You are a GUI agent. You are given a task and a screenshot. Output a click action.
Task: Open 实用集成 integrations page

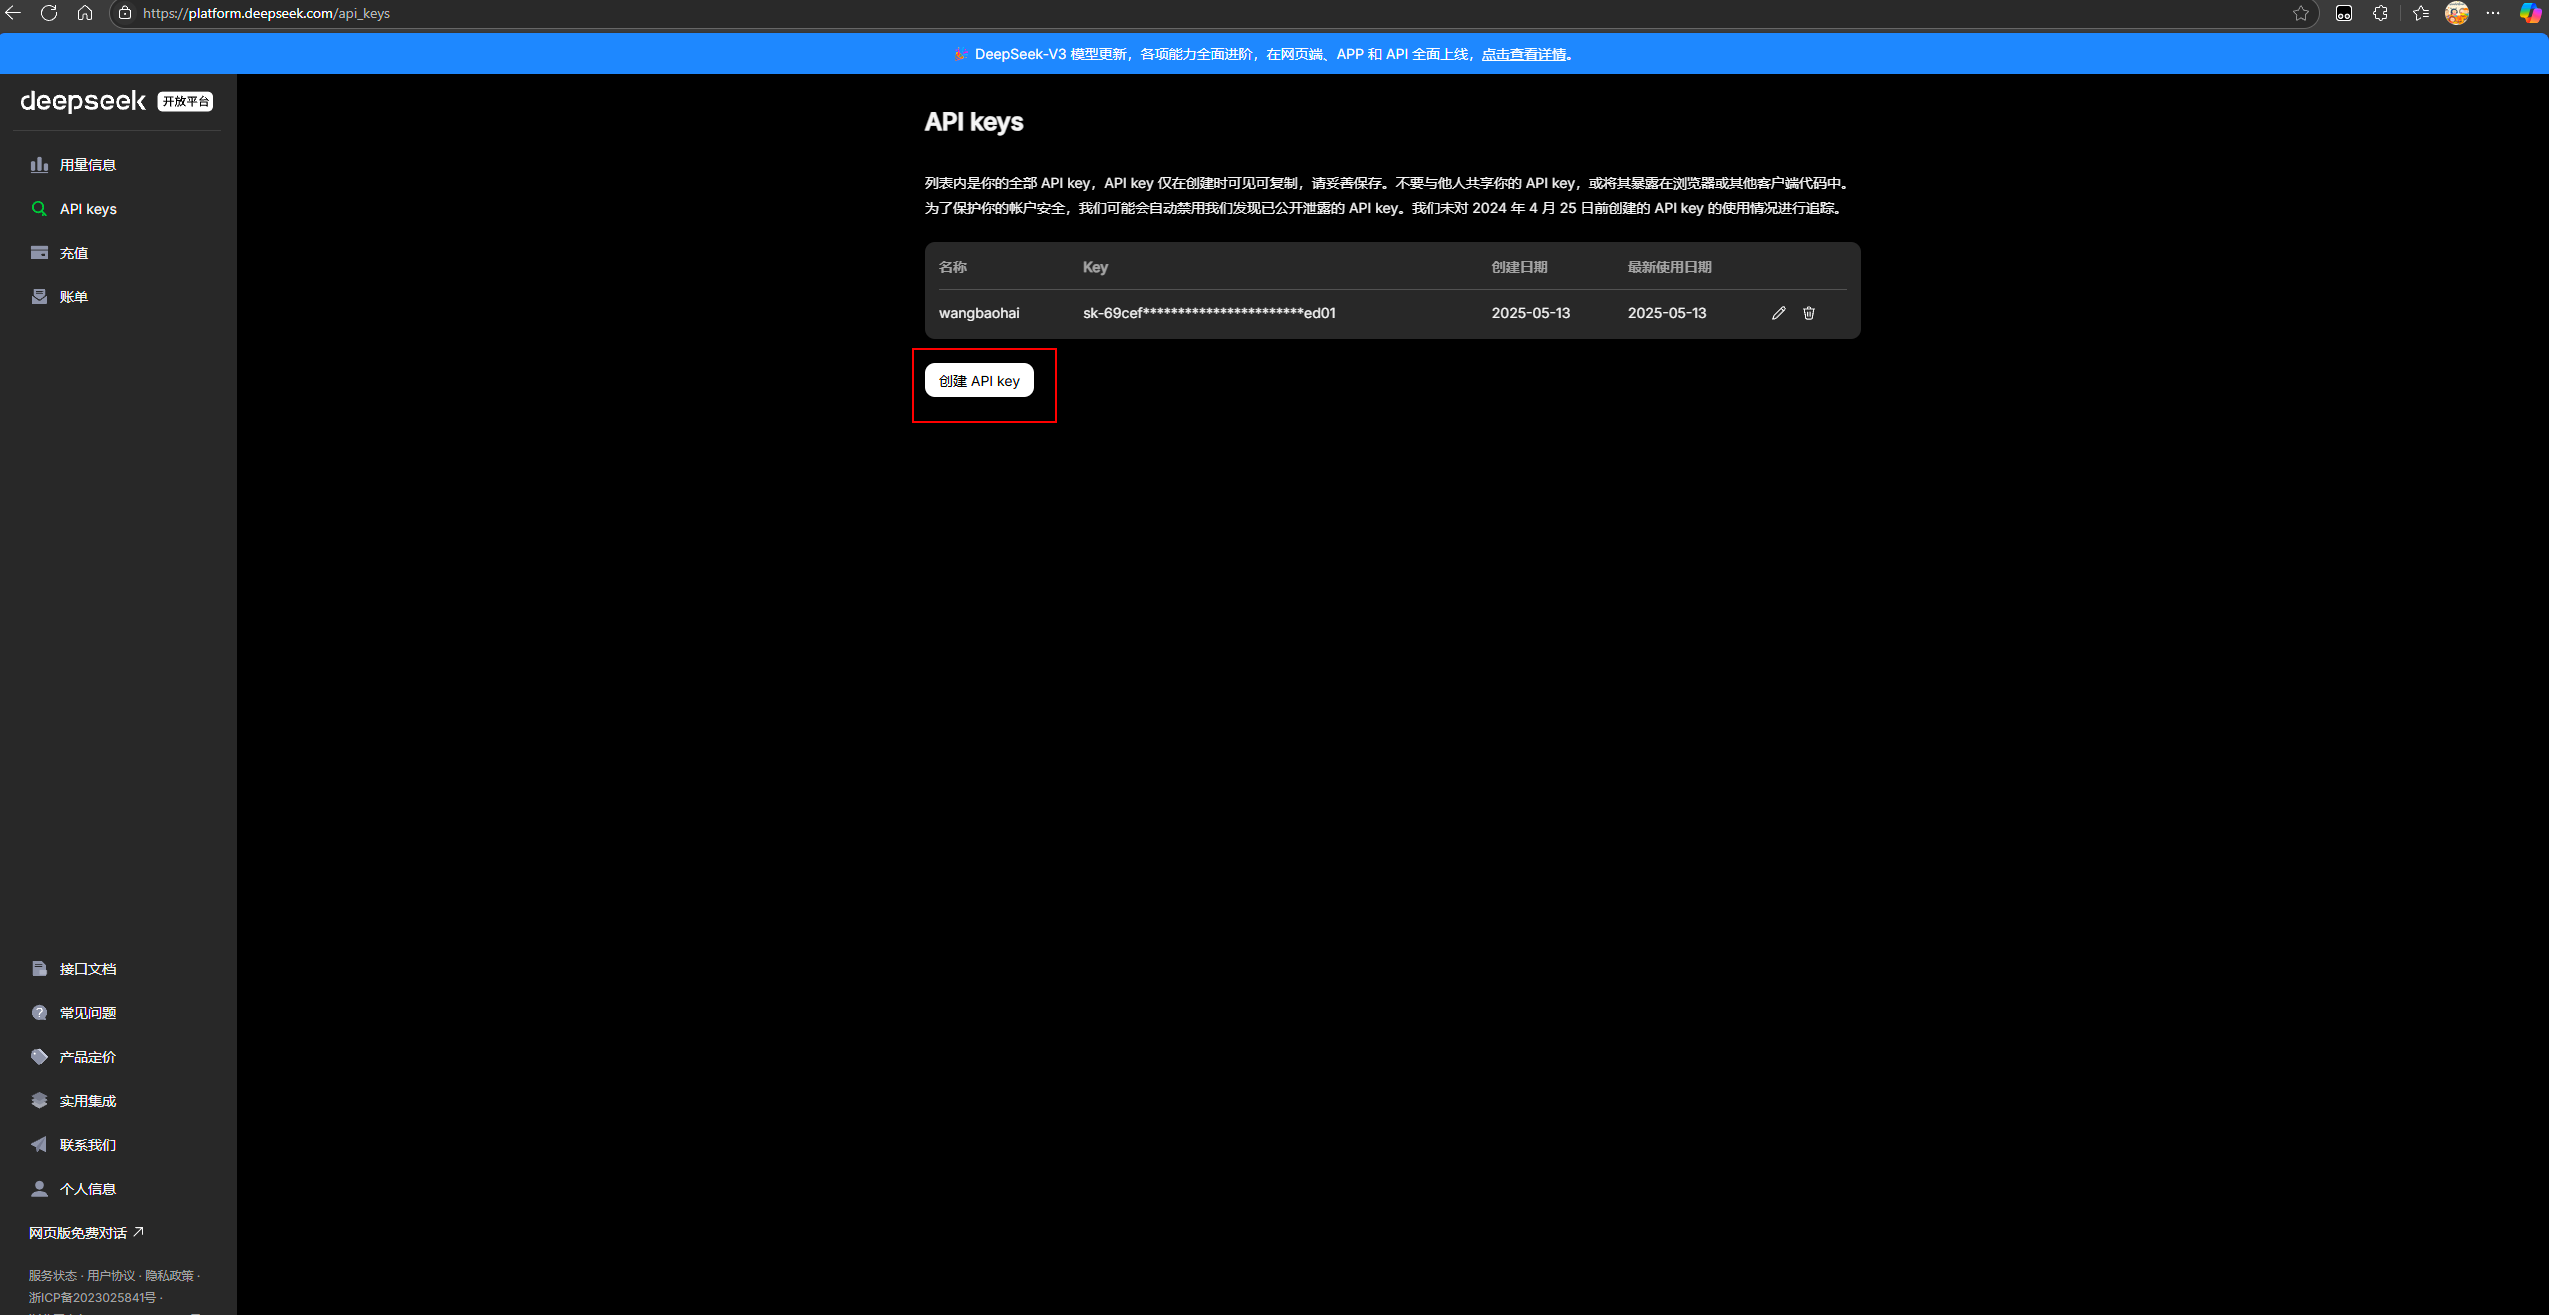pyautogui.click(x=87, y=1101)
